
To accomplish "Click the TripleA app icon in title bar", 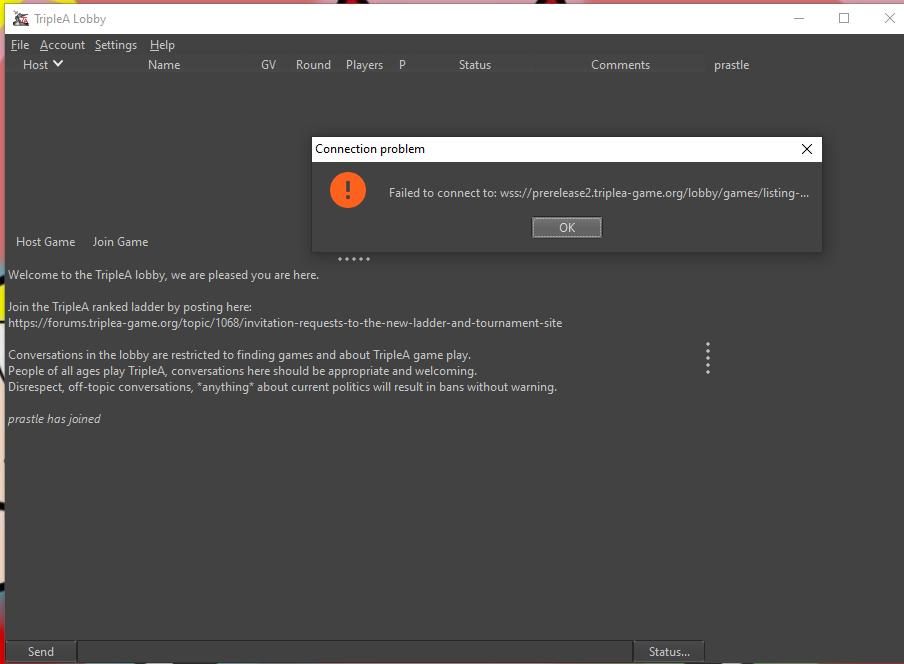I will click(21, 18).
